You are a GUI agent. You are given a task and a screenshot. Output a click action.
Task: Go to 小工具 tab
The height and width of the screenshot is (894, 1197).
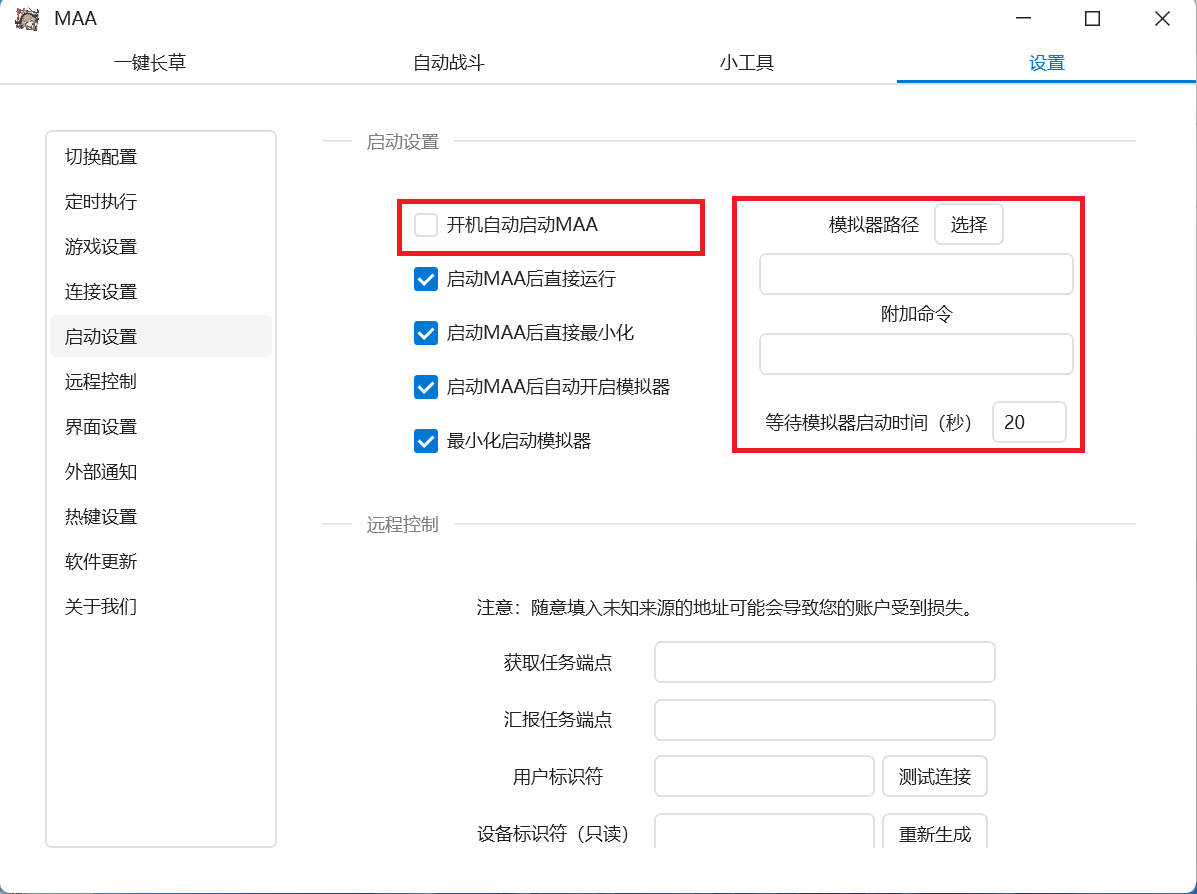pos(747,63)
